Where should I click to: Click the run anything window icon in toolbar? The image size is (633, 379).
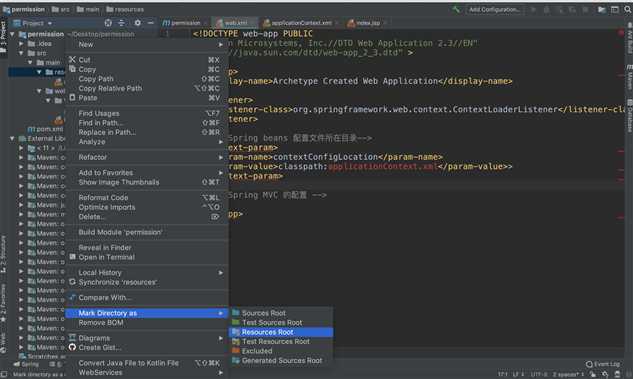(614, 9)
